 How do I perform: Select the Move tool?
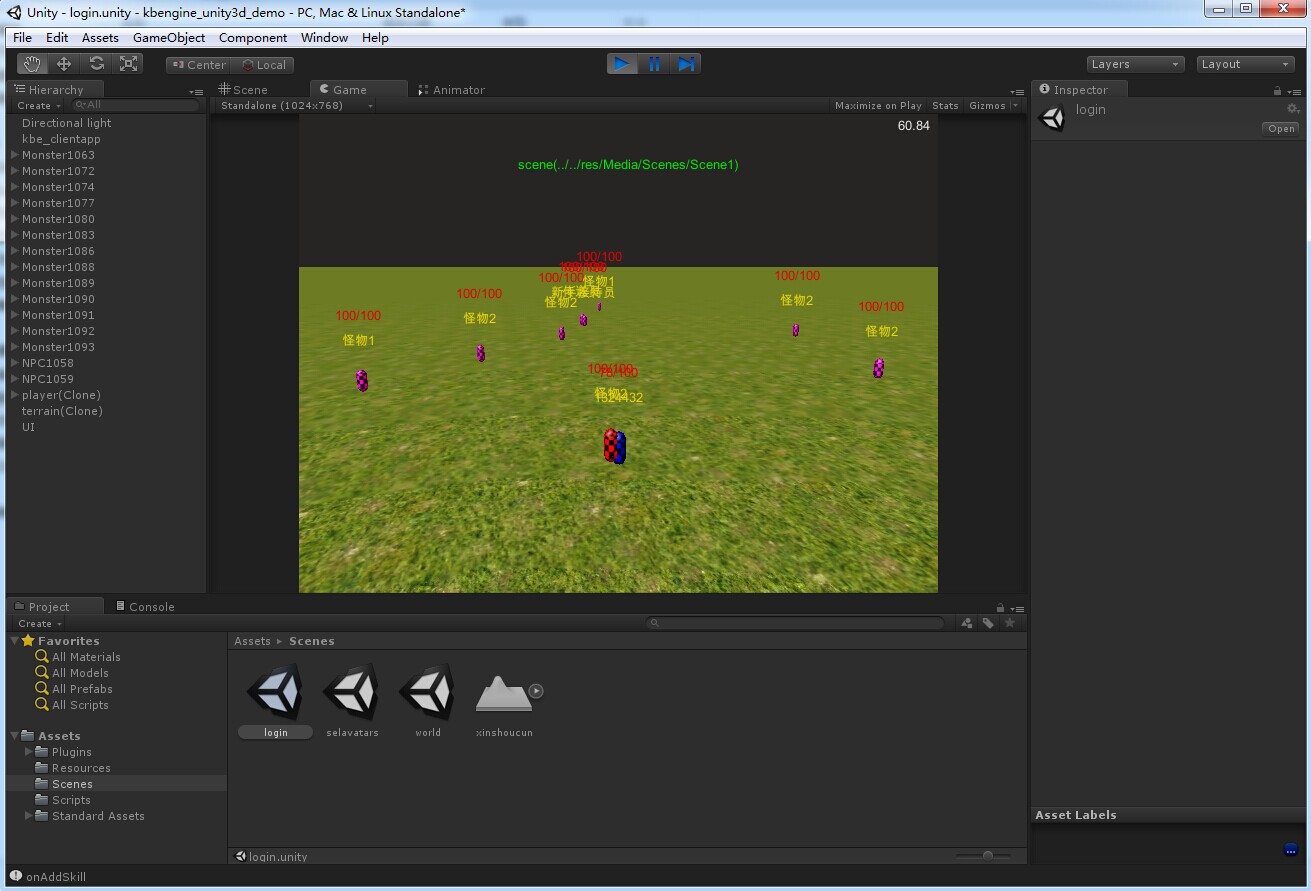(63, 63)
